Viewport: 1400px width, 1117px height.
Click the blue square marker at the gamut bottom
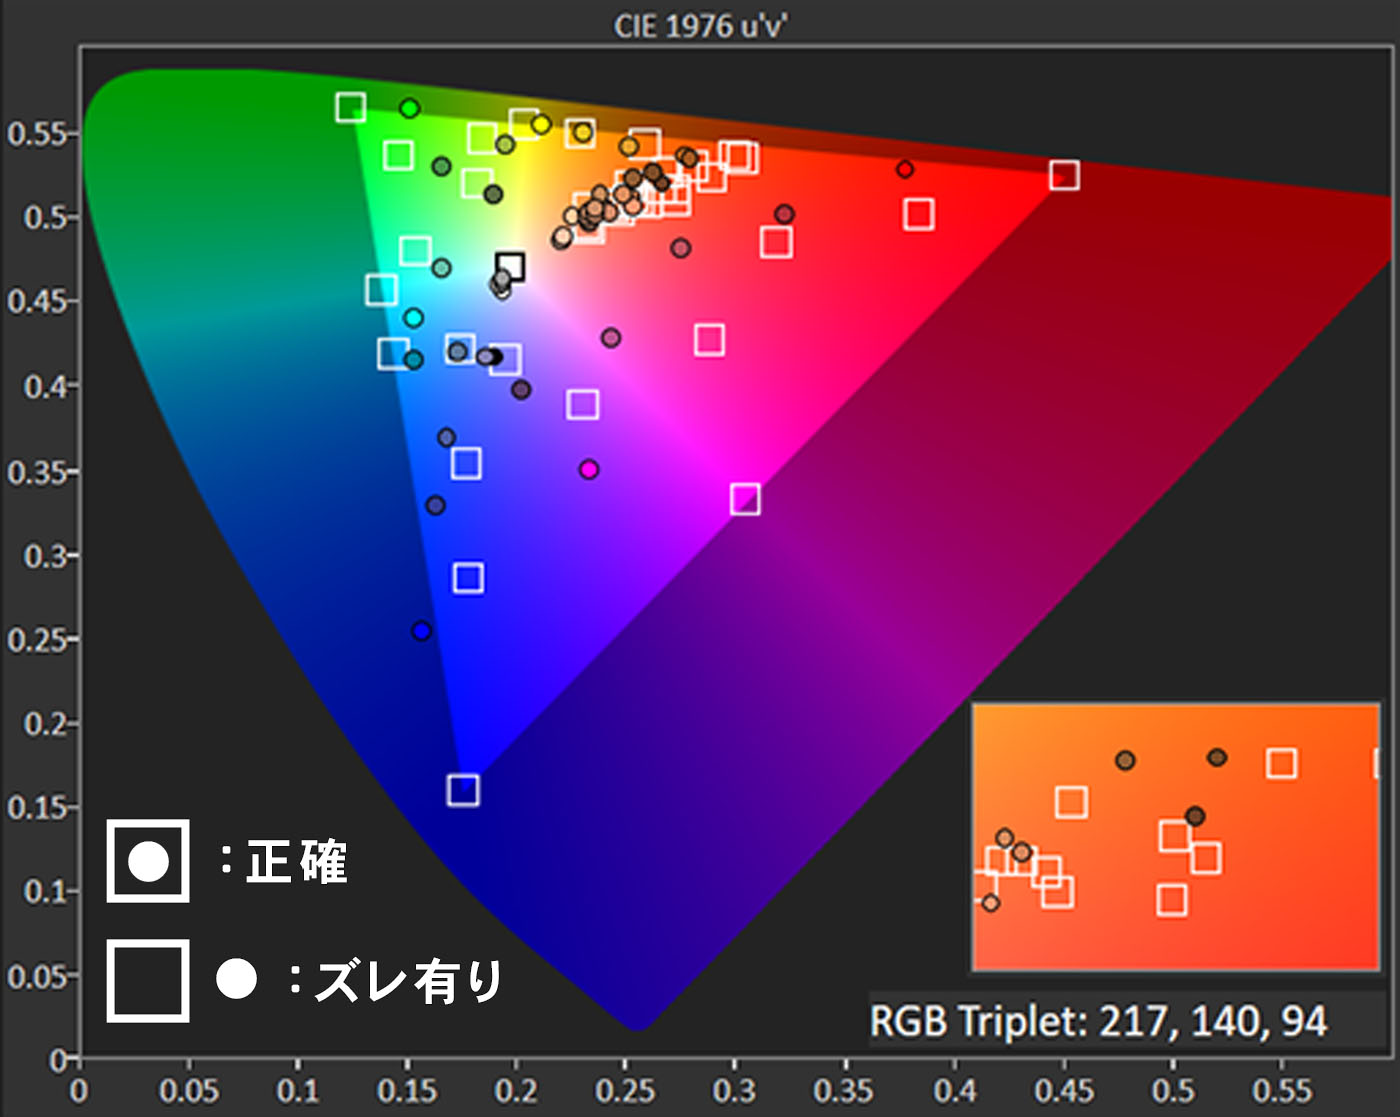click(x=470, y=576)
